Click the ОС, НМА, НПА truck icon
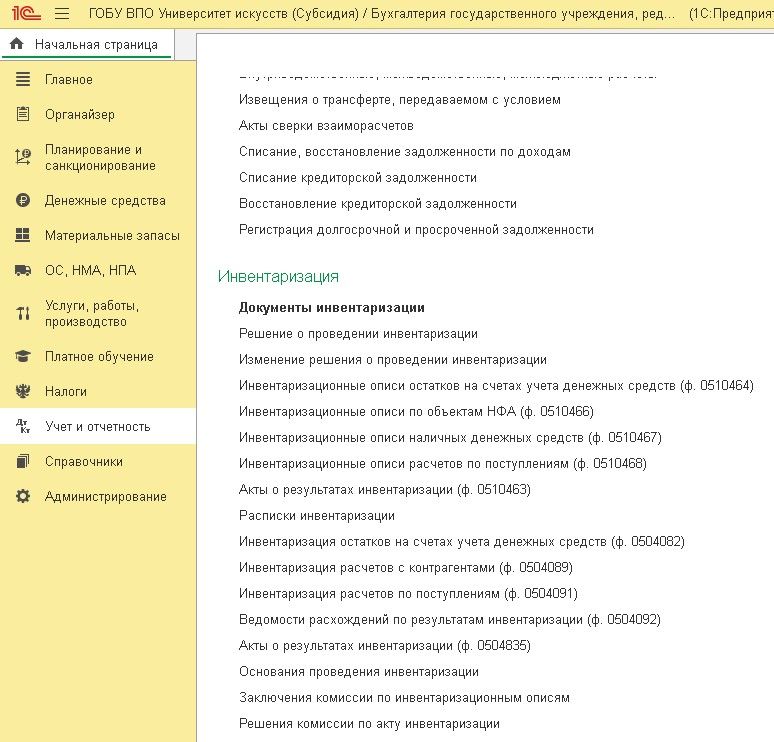 tap(23, 271)
